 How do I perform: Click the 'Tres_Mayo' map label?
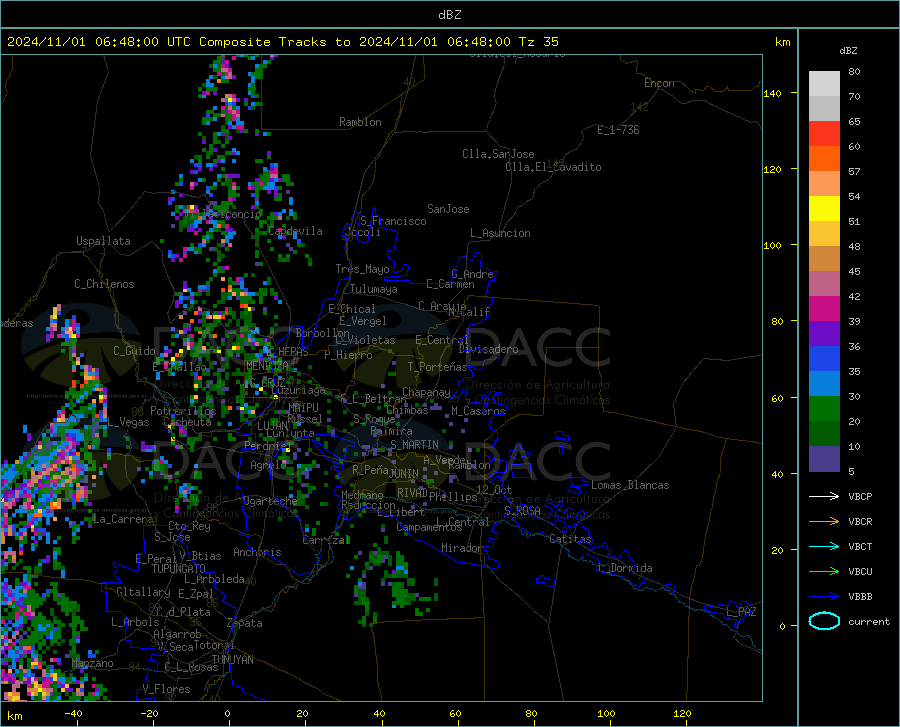(362, 269)
